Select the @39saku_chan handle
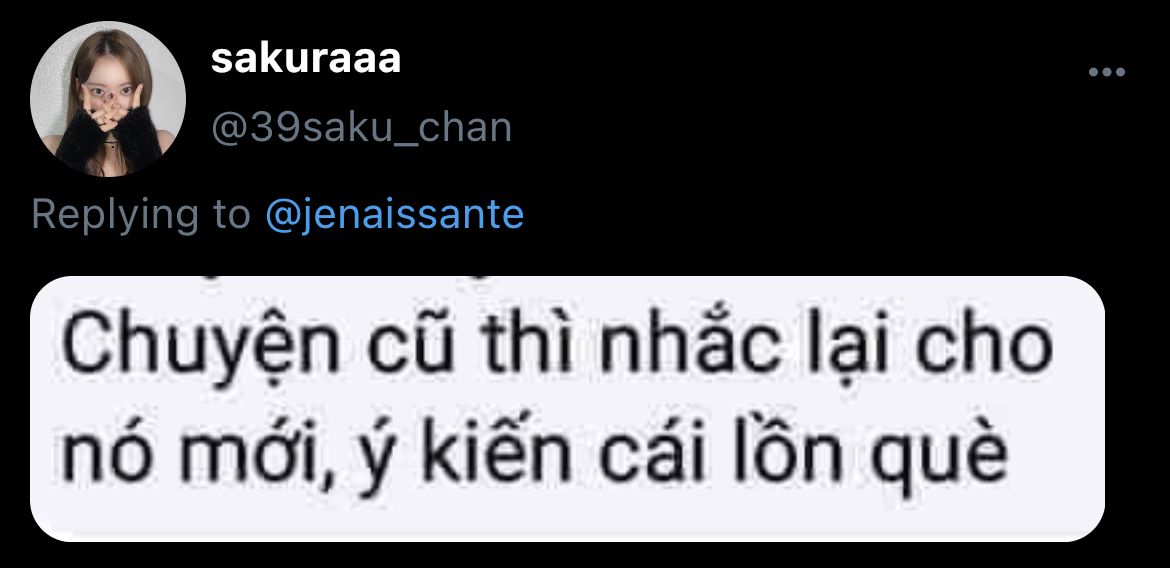The image size is (1170, 568). [x=361, y=128]
